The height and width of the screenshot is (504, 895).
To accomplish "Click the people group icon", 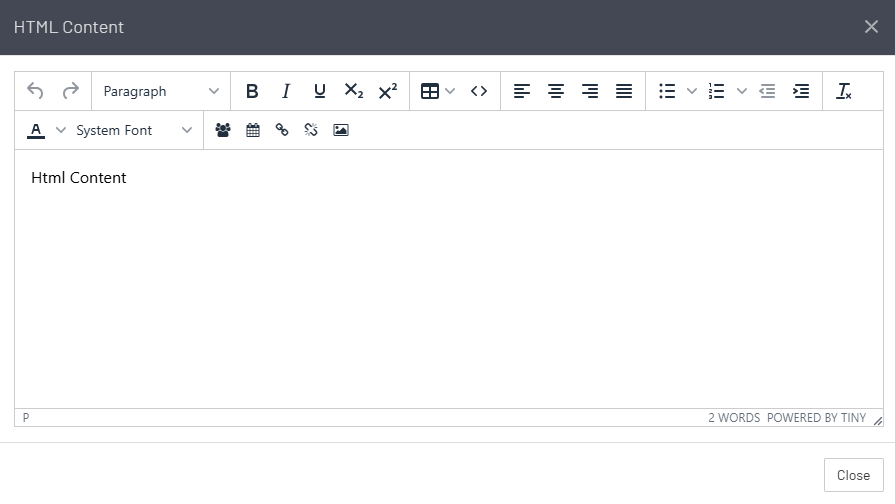I will [x=223, y=130].
